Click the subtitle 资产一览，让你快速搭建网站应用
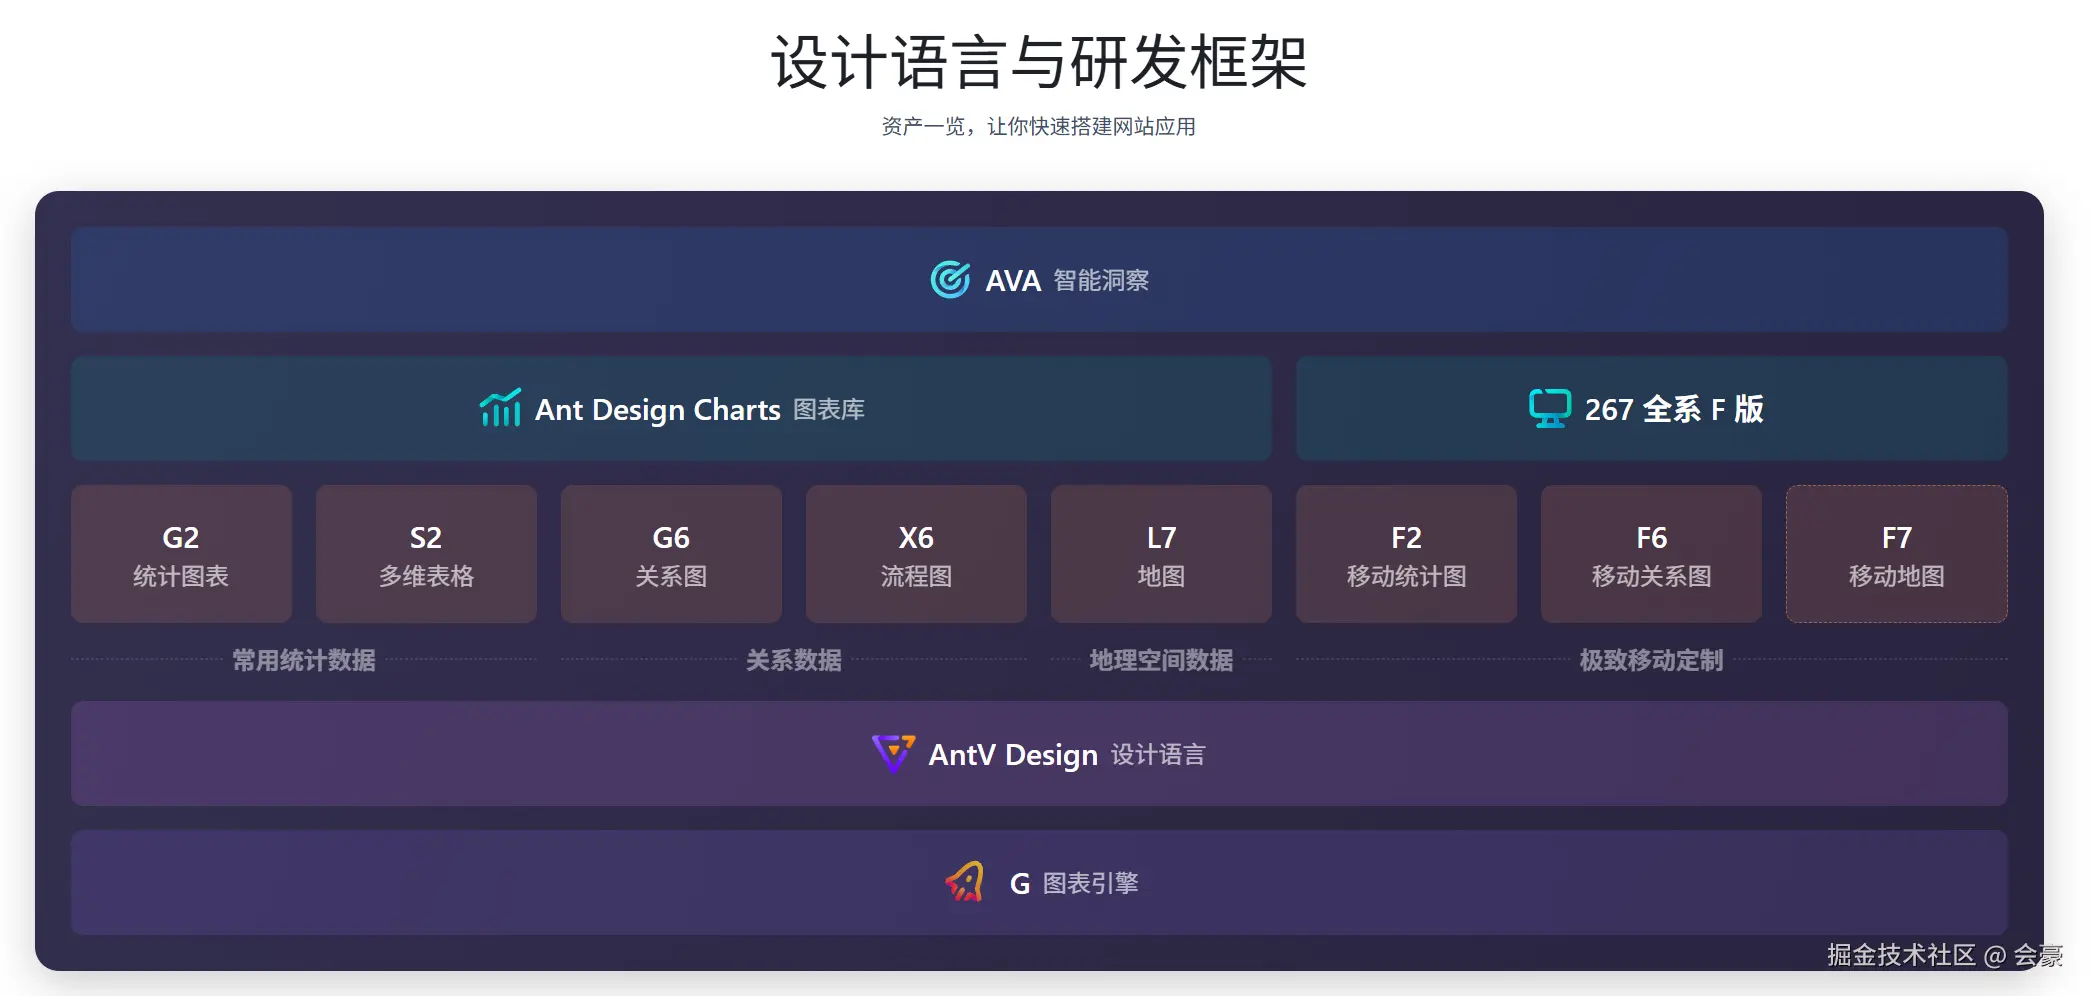The width and height of the screenshot is (2090, 996). coord(1039,126)
